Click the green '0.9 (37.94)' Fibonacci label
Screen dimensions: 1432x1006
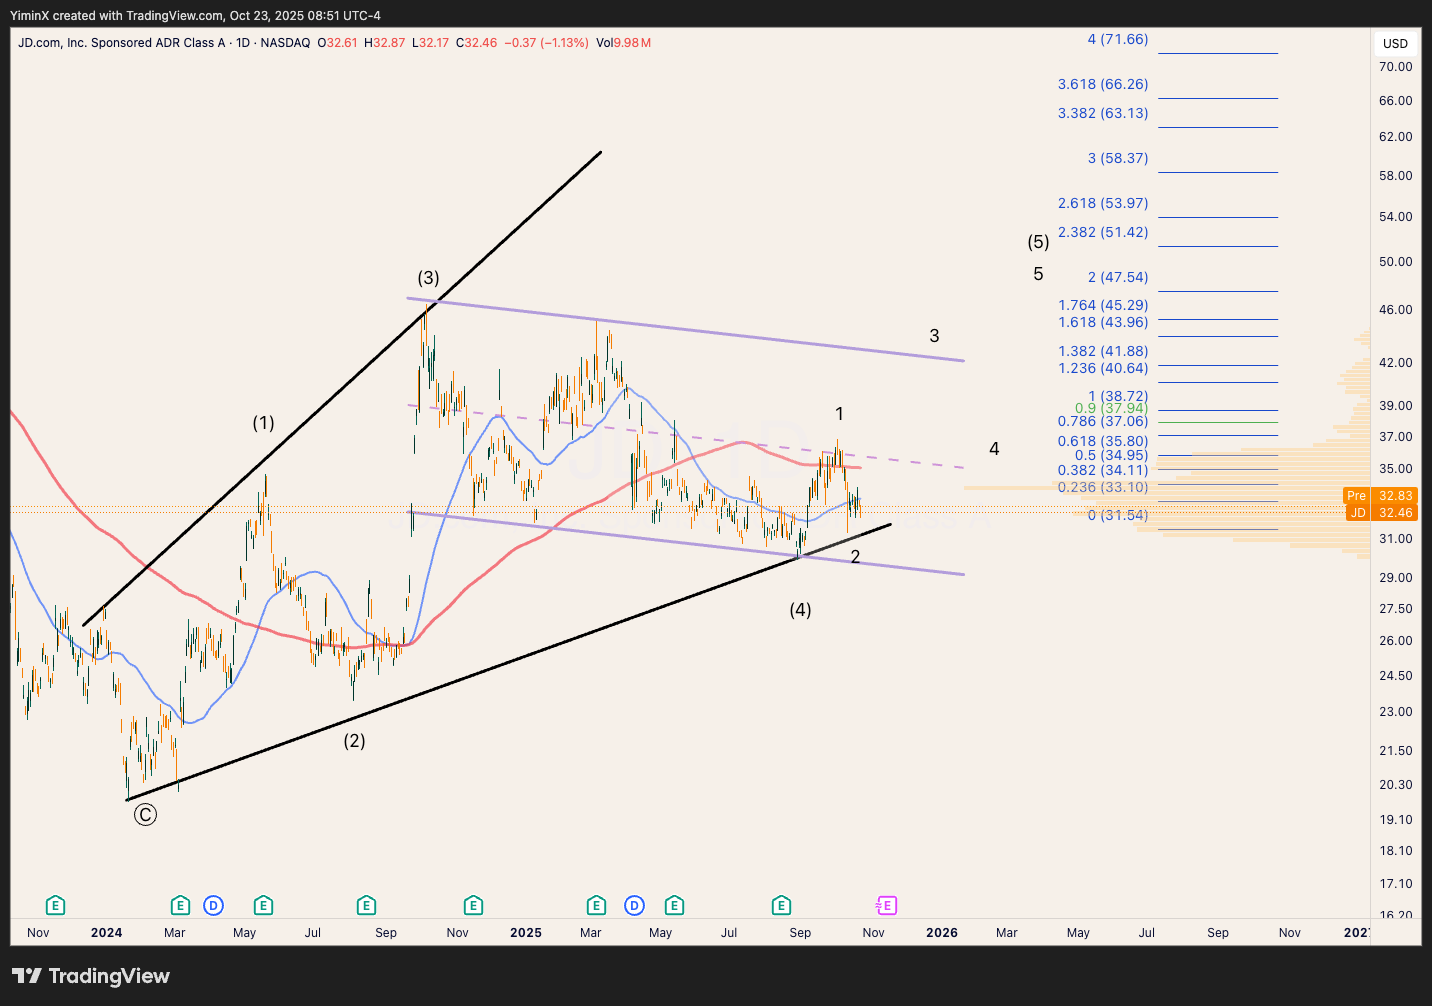pos(1111,408)
